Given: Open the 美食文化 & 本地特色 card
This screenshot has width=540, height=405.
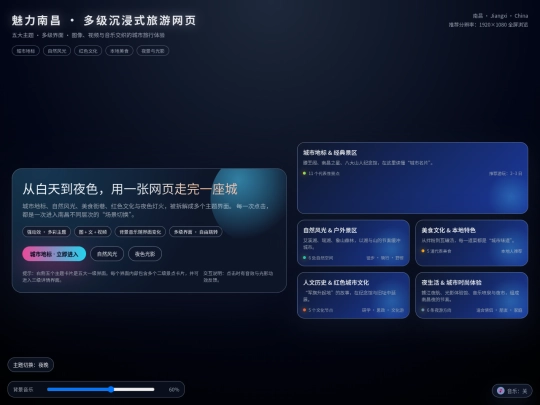Looking at the screenshot, I should 472,243.
